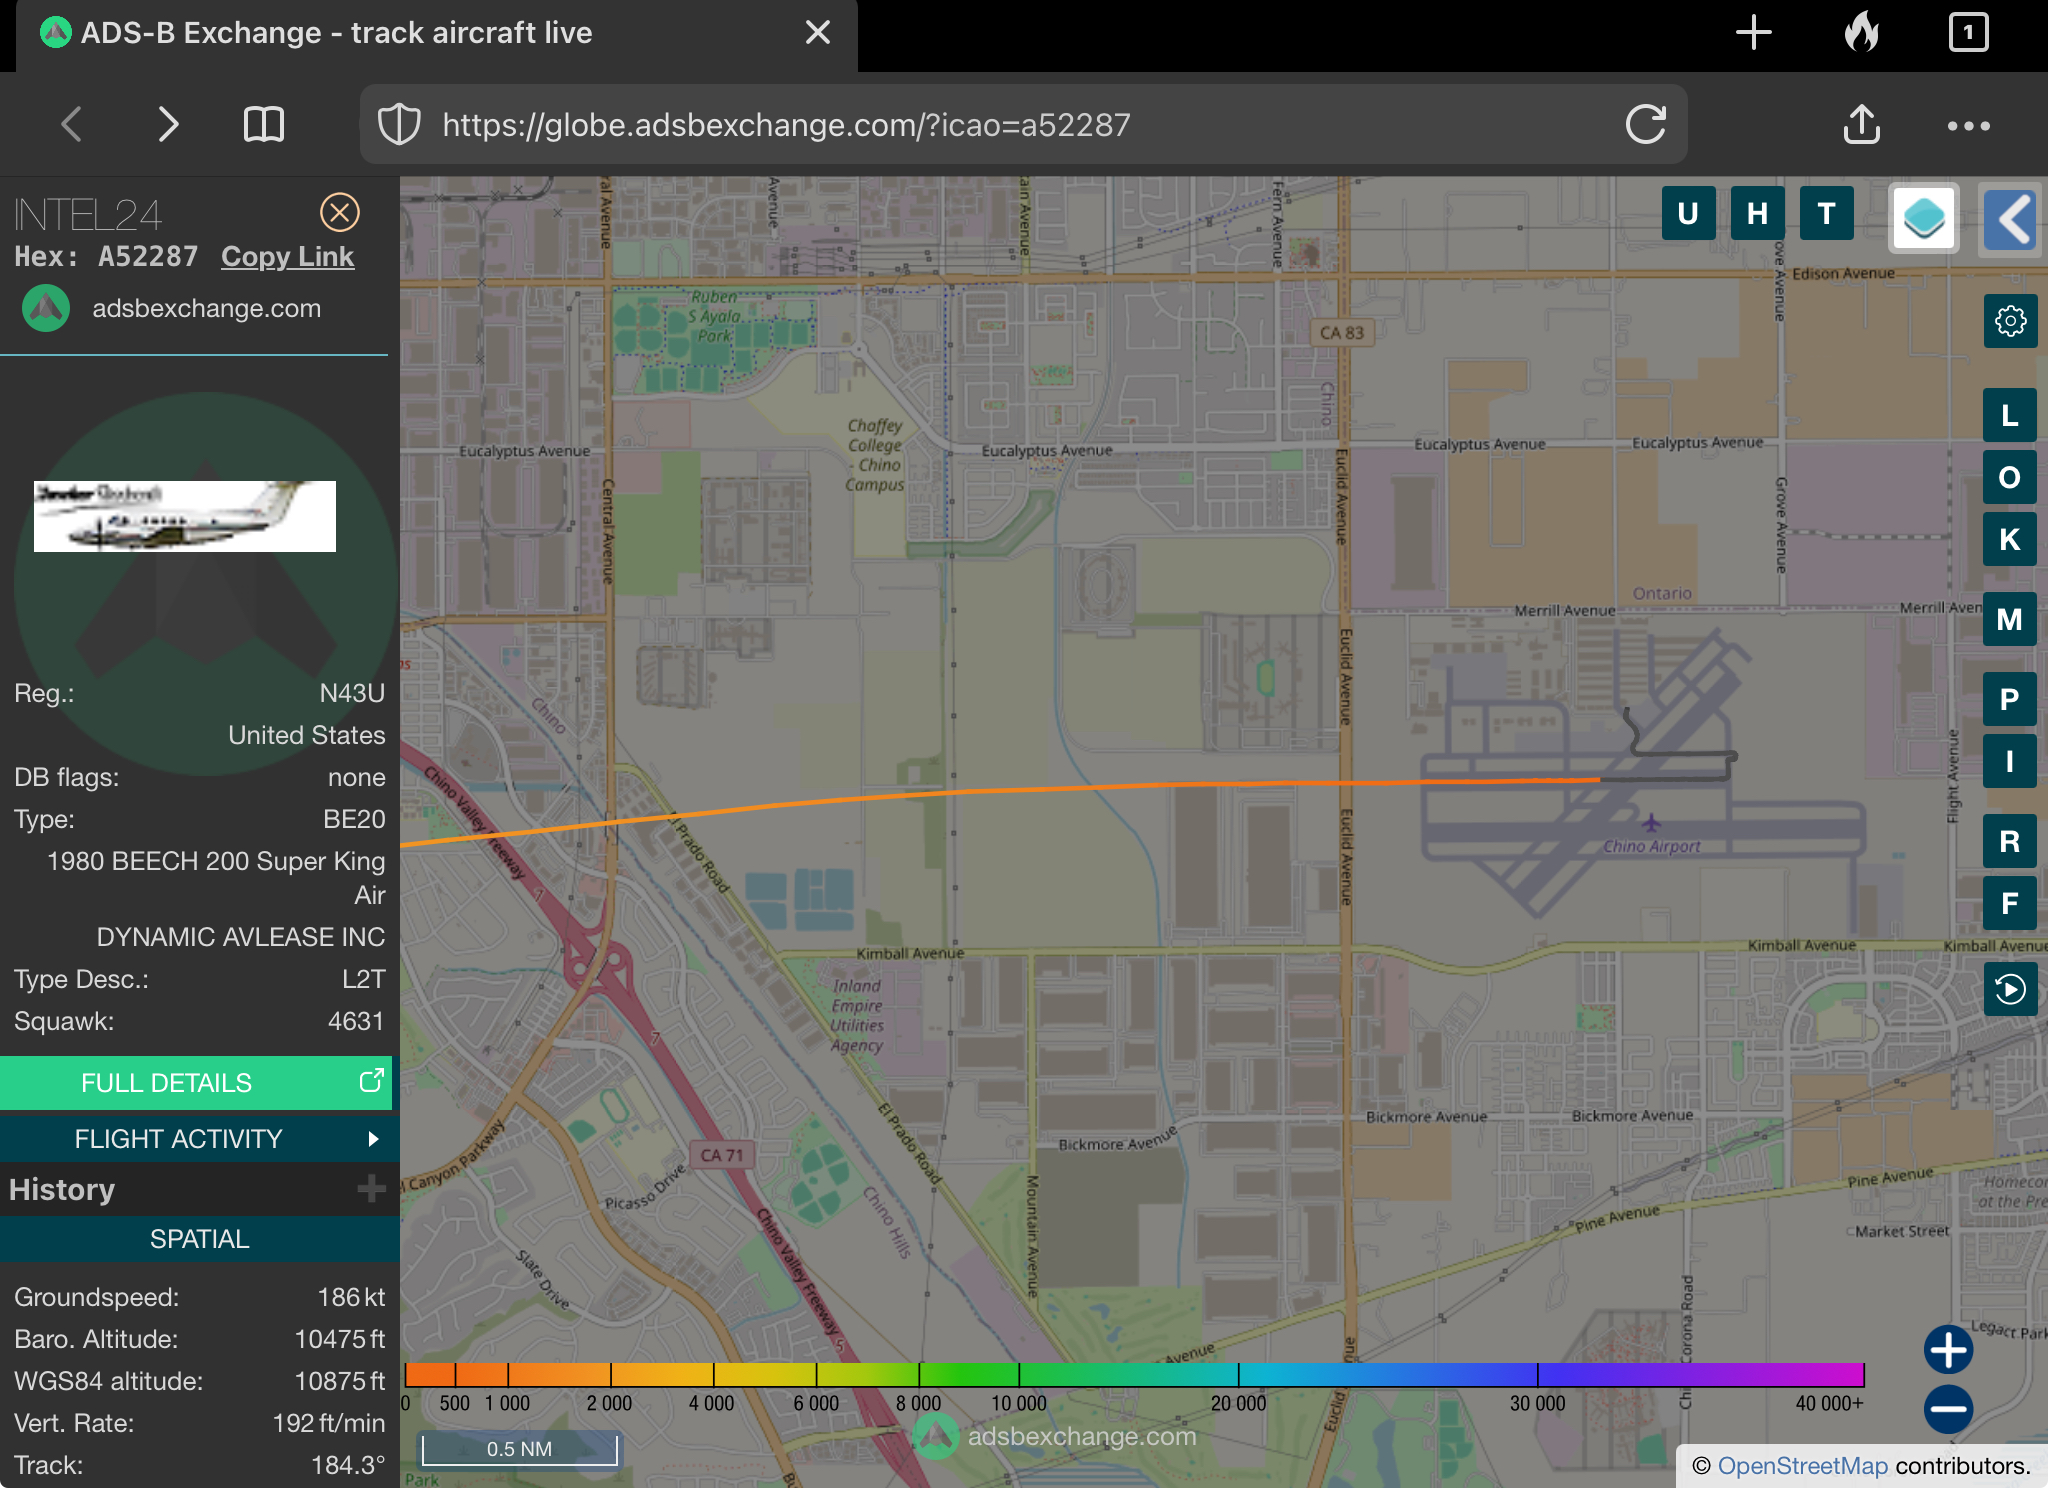Toggle the K map option
2048x1488 pixels.
click(2010, 539)
